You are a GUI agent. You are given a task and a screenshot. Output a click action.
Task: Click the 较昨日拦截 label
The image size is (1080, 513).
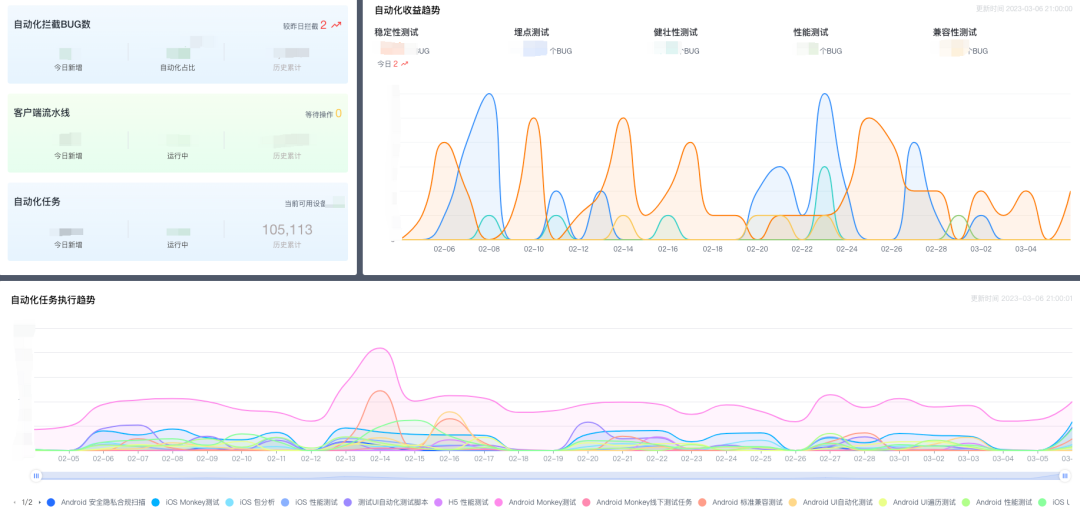tap(300, 26)
